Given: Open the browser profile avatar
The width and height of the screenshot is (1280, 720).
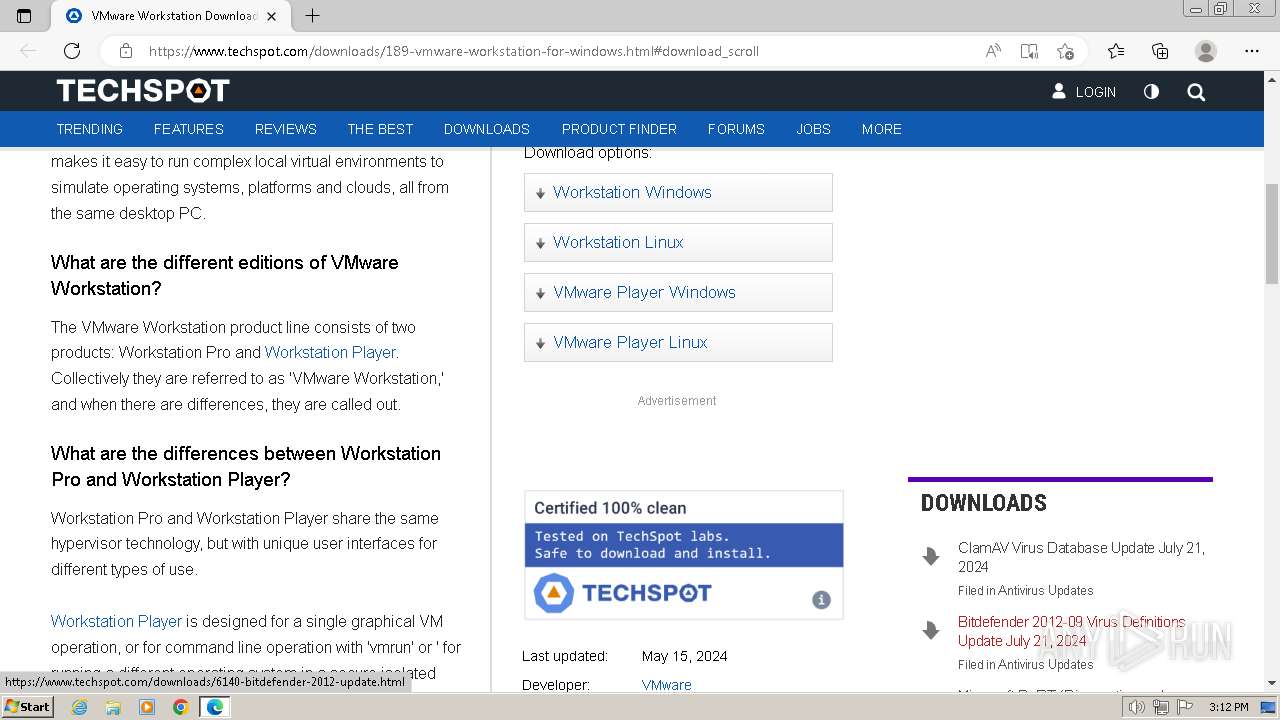Looking at the screenshot, I should click(x=1206, y=51).
